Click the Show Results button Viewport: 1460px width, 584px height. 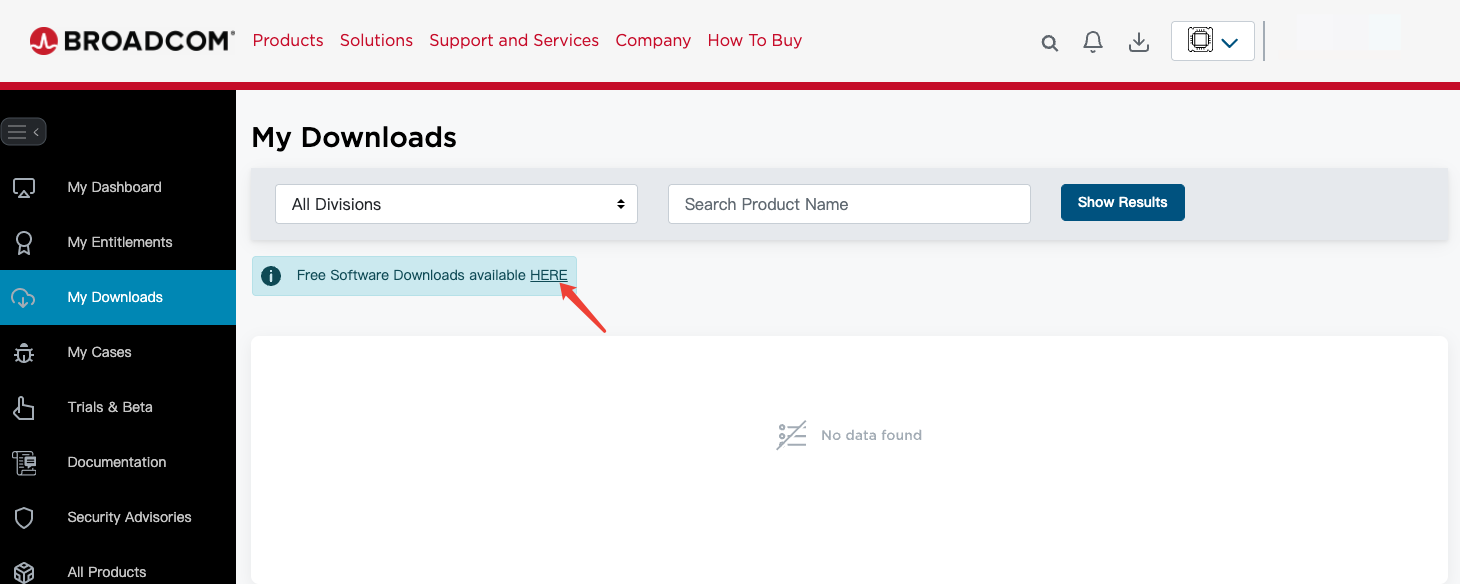(x=1123, y=202)
